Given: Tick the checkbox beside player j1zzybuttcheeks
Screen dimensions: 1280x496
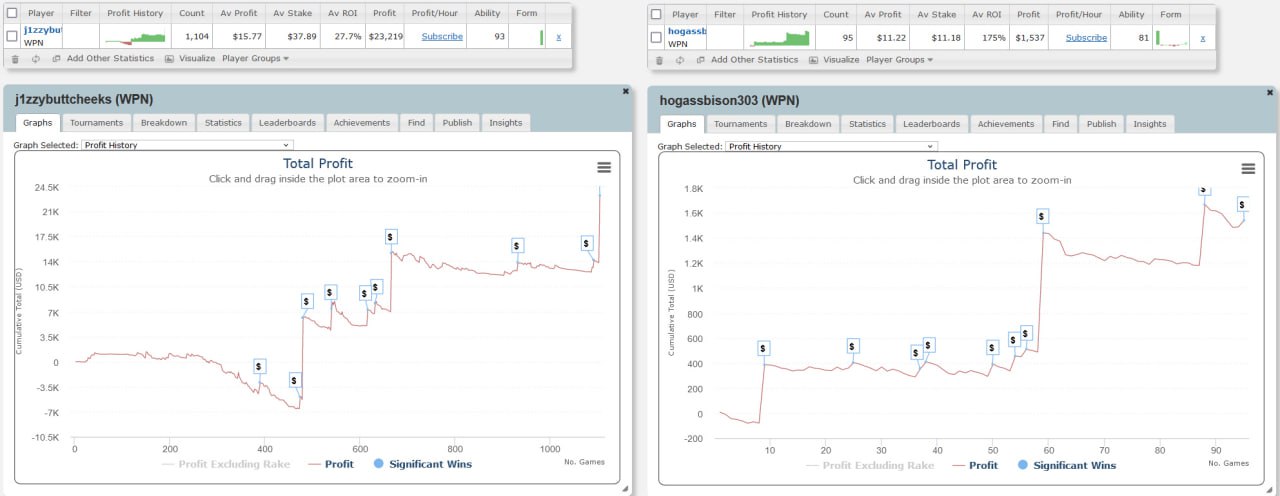Looking at the screenshot, I should pos(12,36).
